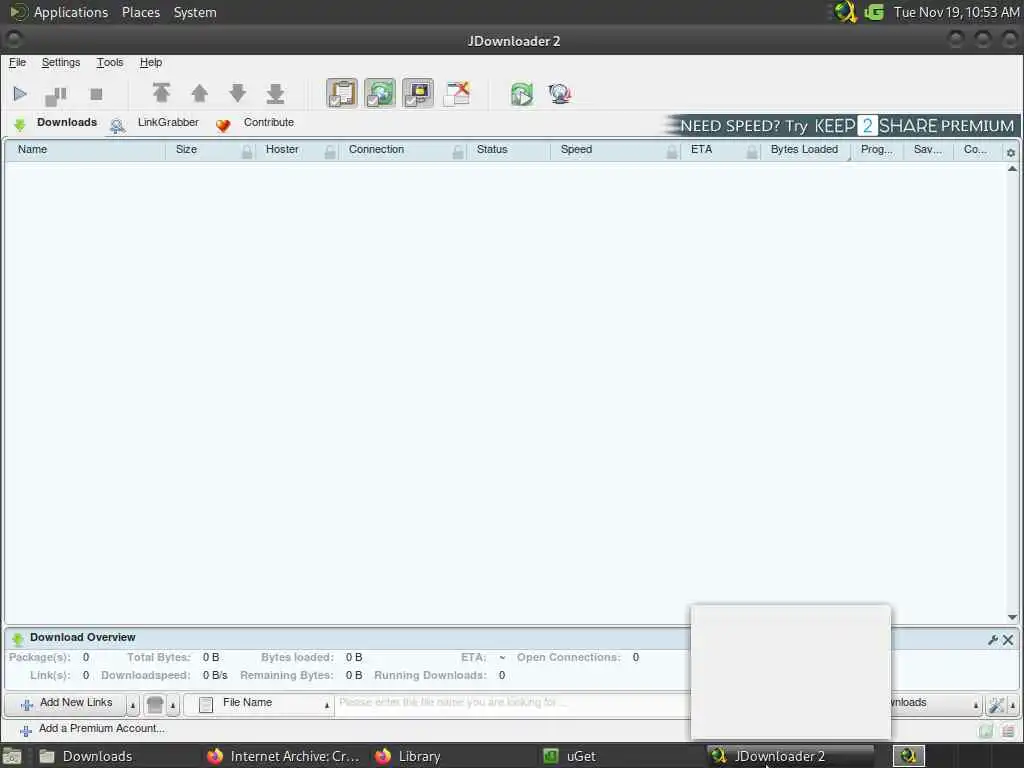
Task: Toggle lock on the Connection column
Action: [458, 152]
